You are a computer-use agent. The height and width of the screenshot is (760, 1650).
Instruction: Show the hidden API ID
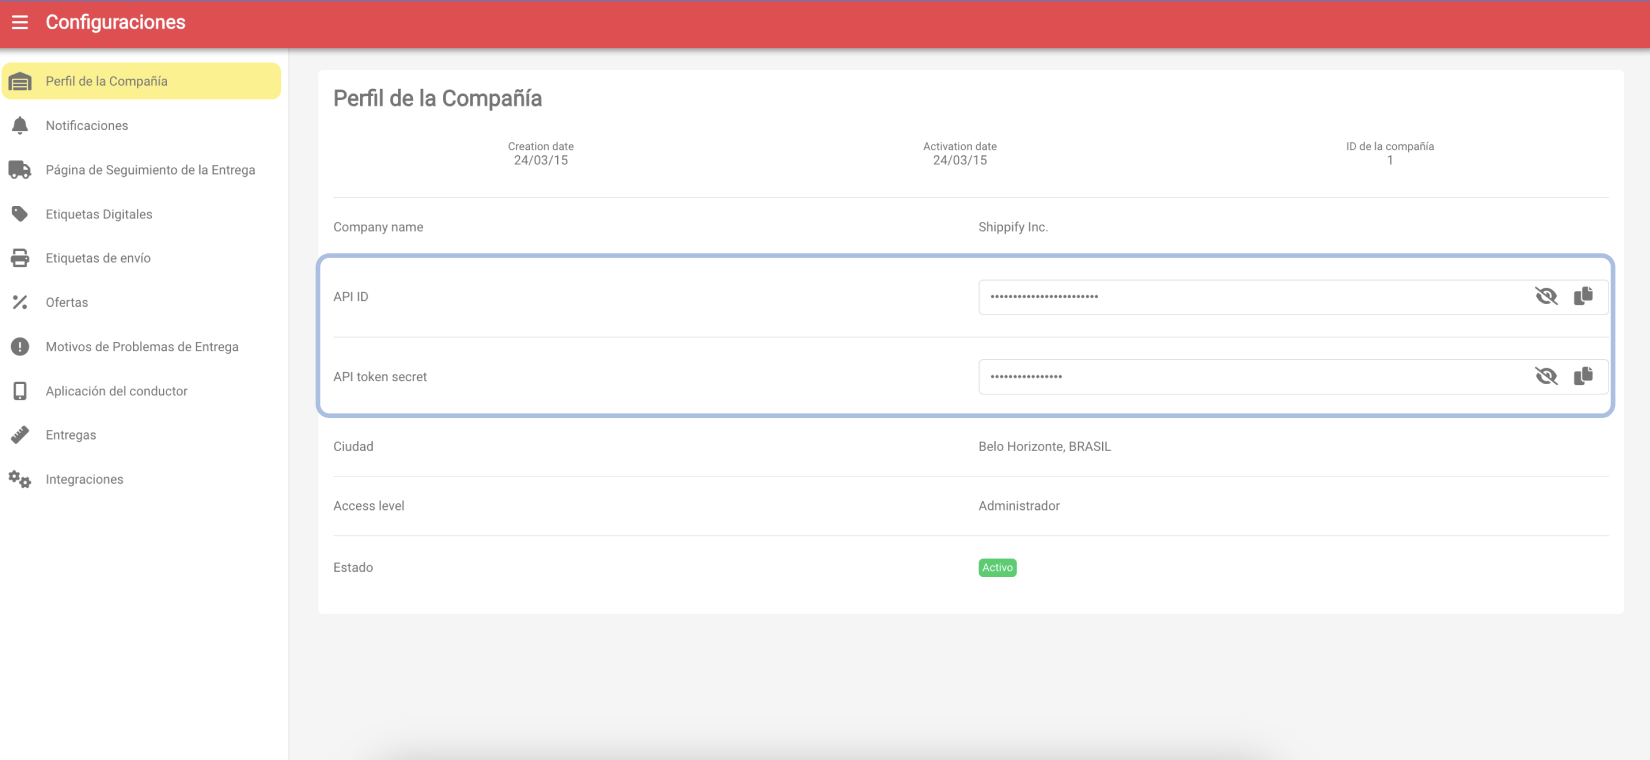pos(1546,296)
